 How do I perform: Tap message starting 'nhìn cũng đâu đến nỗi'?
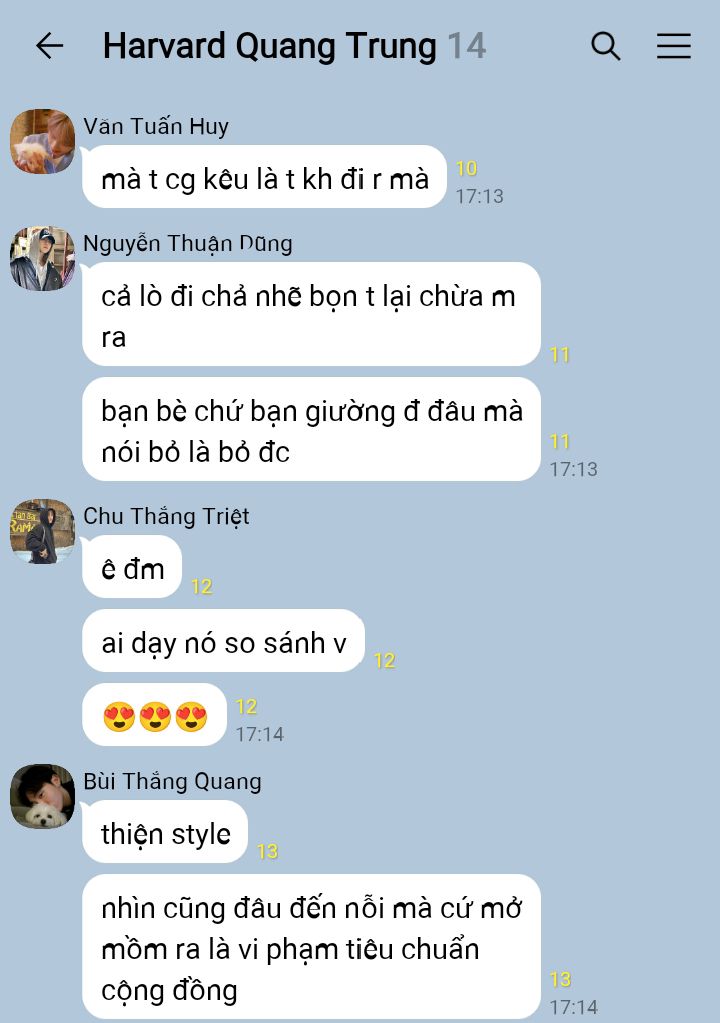[312, 947]
